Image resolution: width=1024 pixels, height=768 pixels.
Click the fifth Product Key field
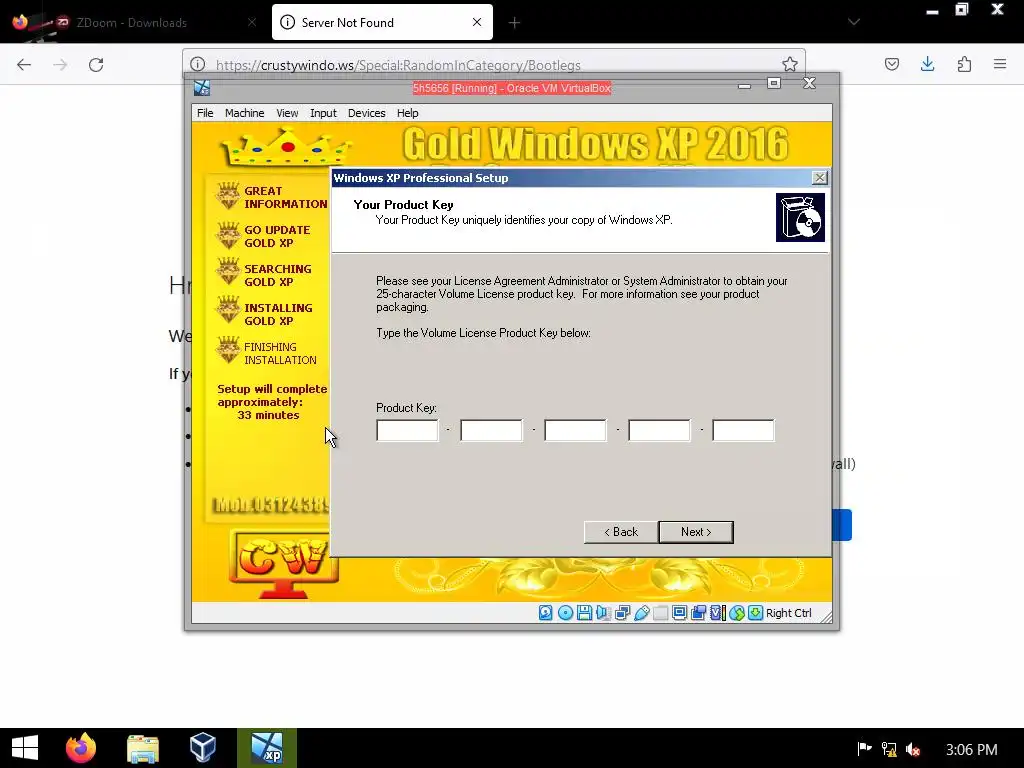point(743,430)
